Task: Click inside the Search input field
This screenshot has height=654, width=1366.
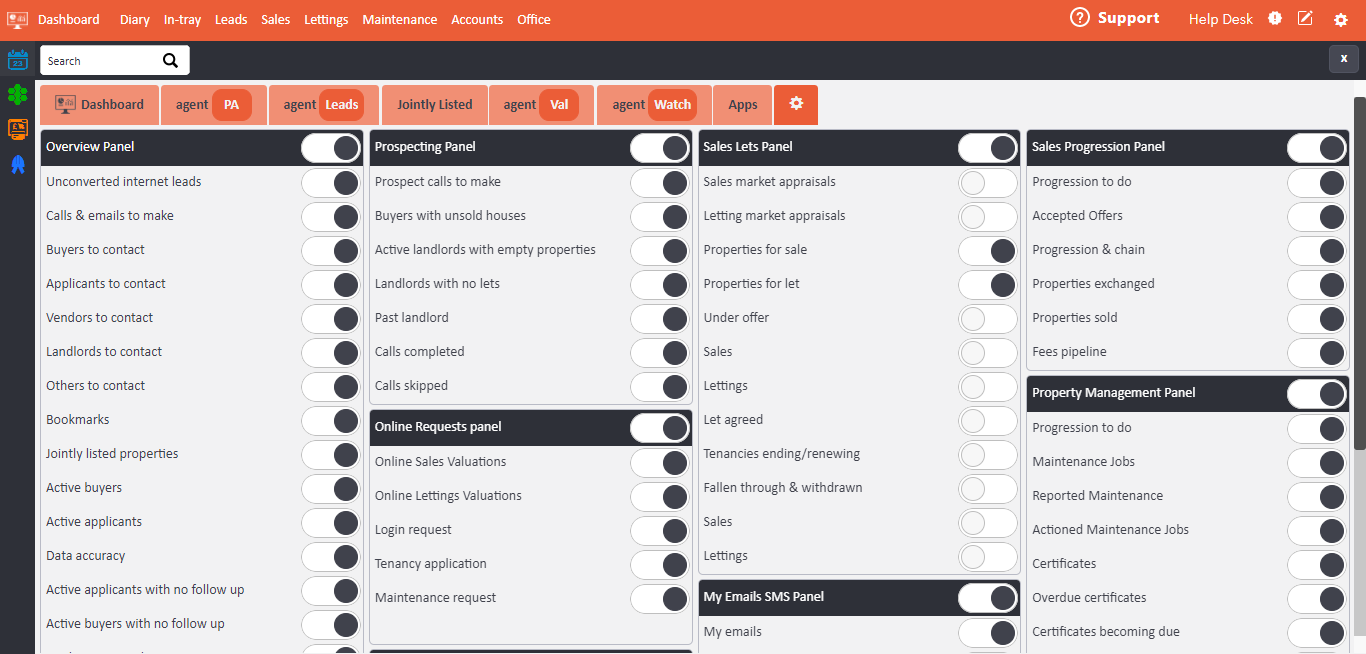Action: [x=100, y=61]
